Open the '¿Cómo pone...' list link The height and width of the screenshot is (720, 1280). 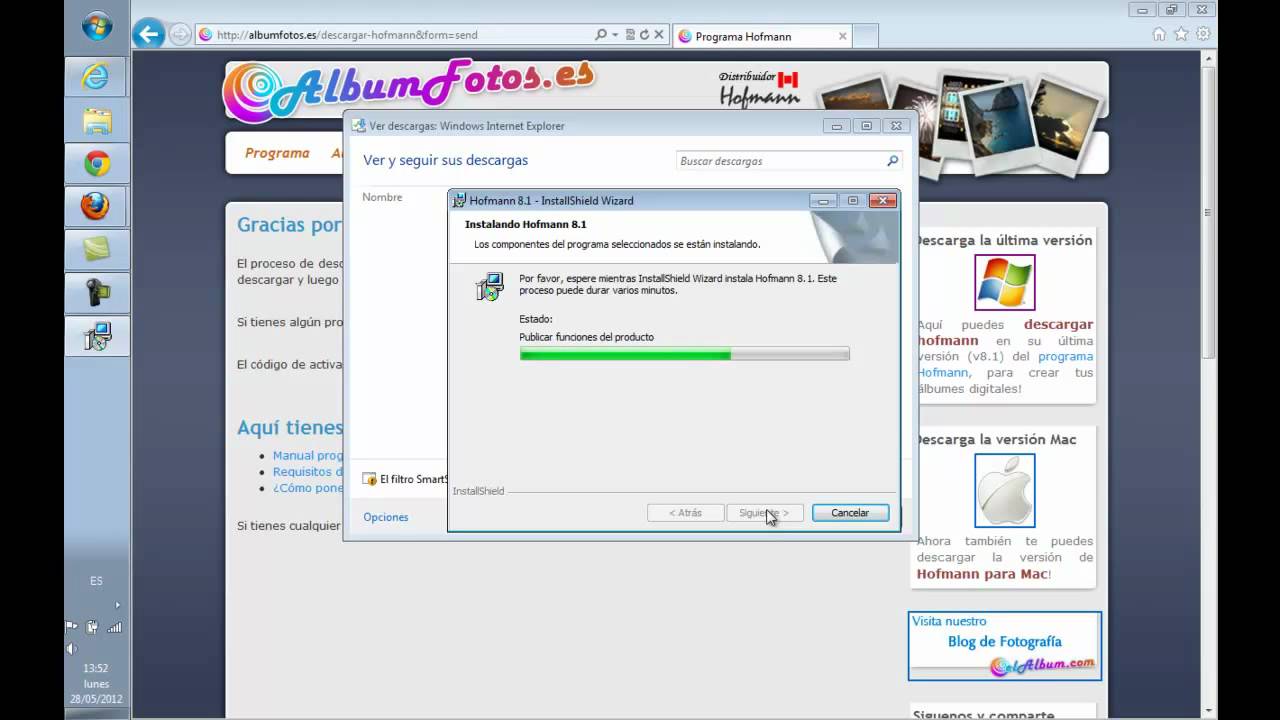point(308,488)
